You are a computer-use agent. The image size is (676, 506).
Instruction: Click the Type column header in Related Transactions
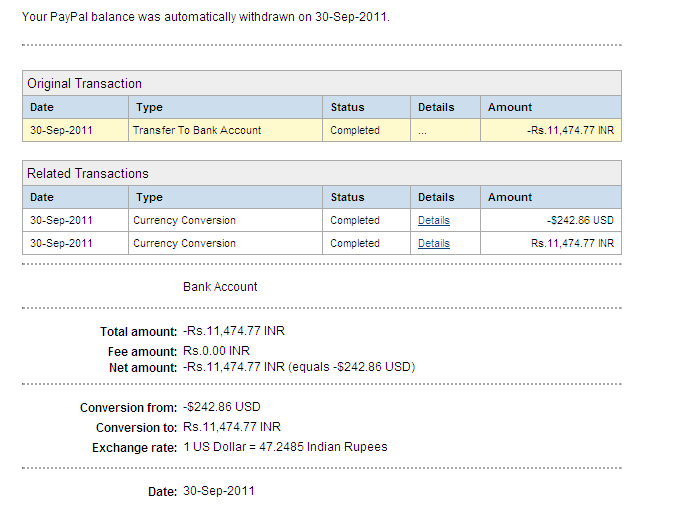[x=149, y=197]
